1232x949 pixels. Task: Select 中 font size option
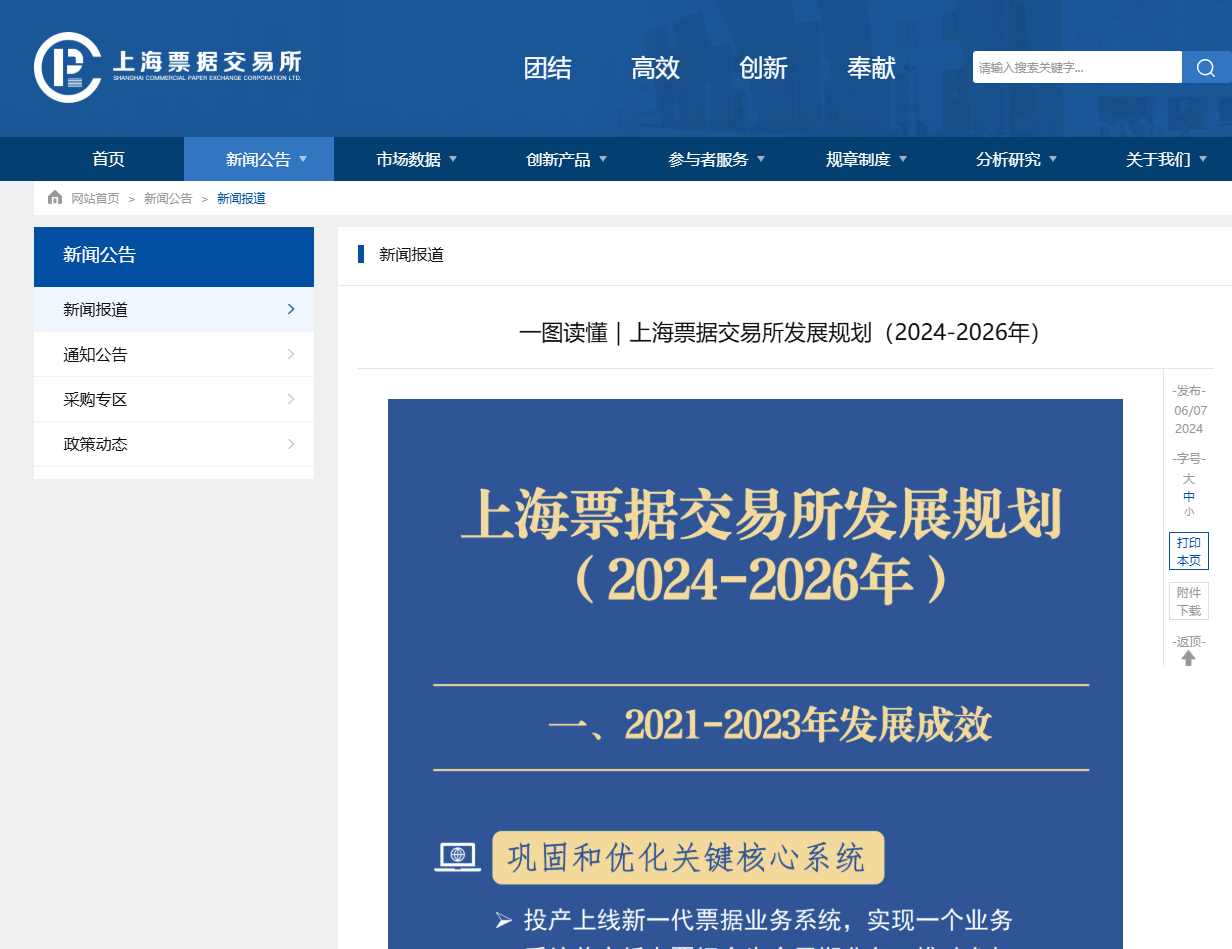point(1189,495)
